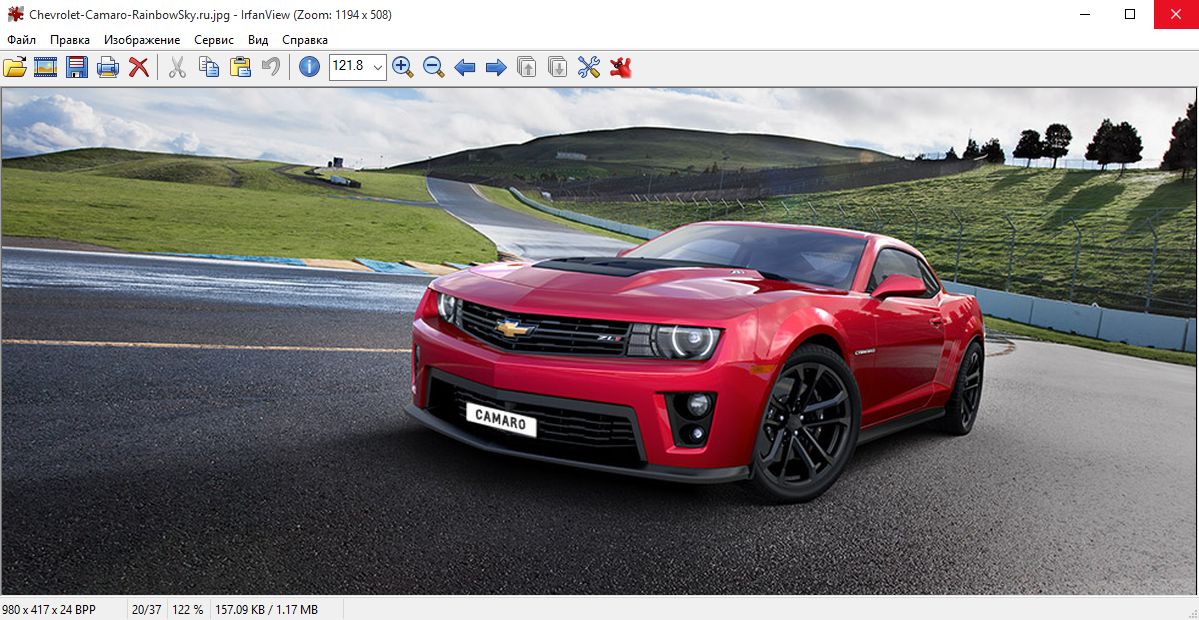Show image information via the blue info icon
The width and height of the screenshot is (1199, 620).
pos(309,67)
